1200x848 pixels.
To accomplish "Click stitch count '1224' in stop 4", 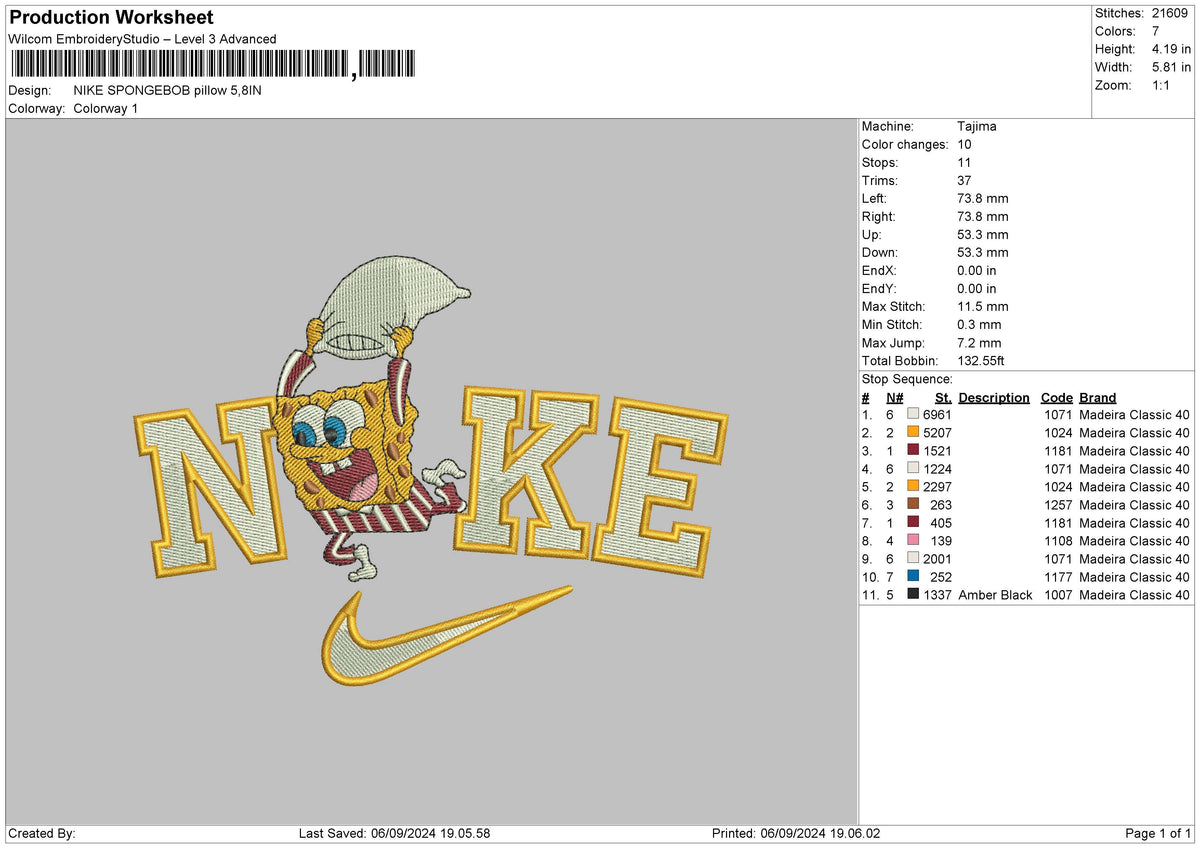I will click(x=938, y=469).
